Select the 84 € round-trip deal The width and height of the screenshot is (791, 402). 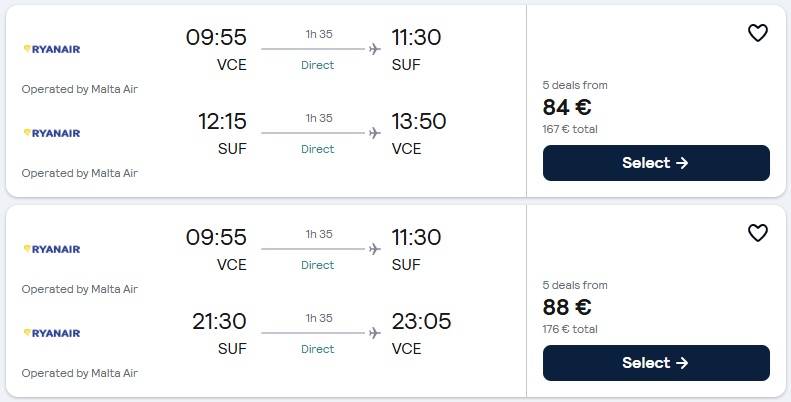(656, 163)
